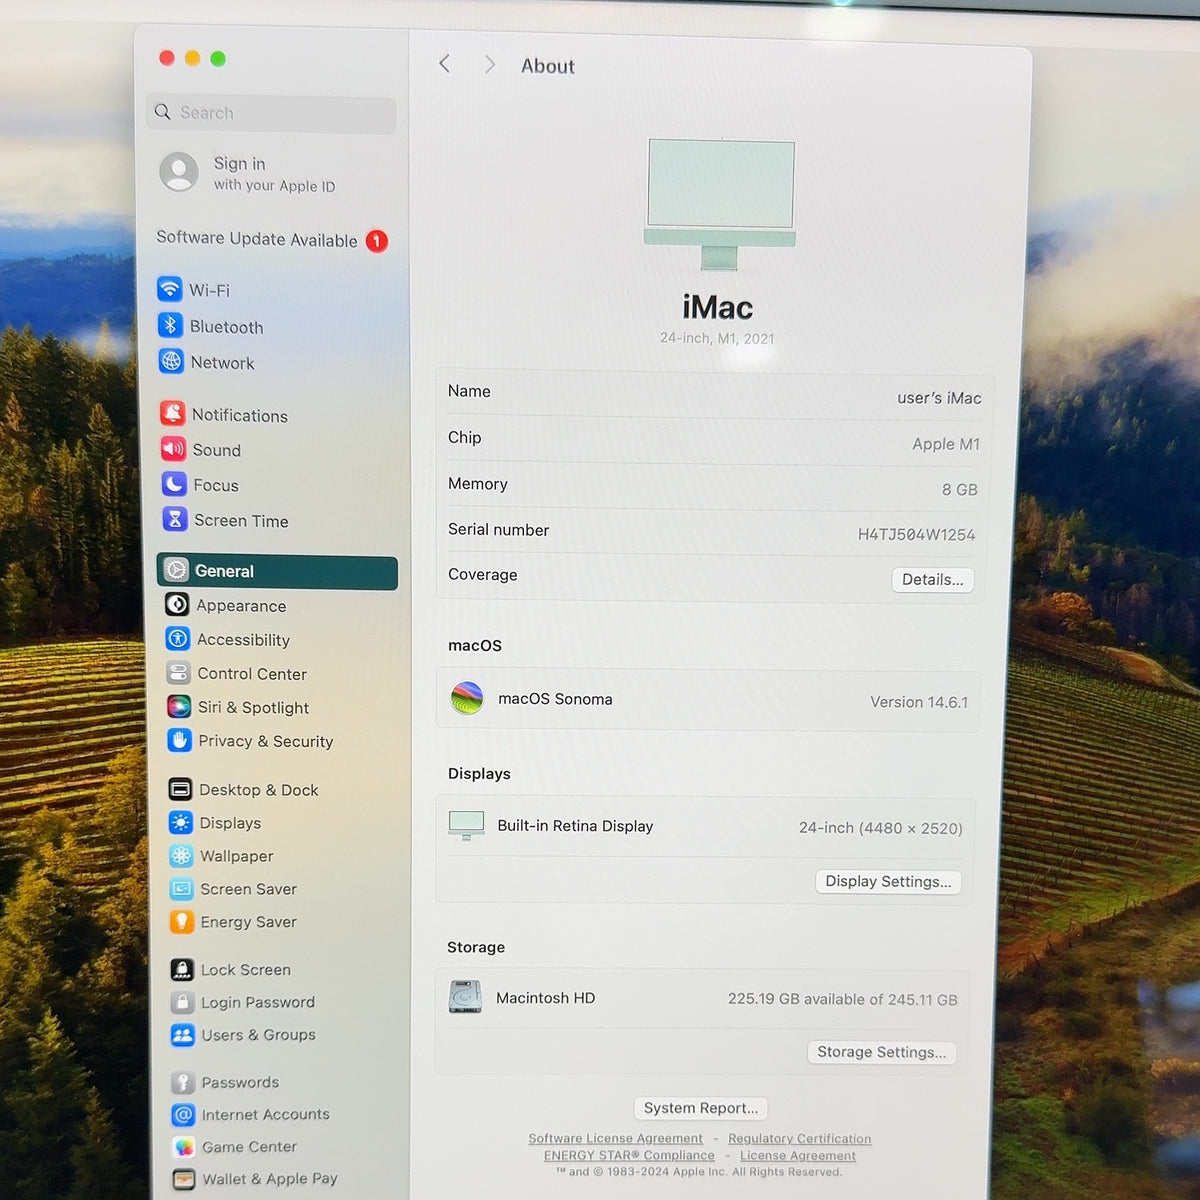Select the Lock Screen icon
Image resolution: width=1200 pixels, height=1200 pixels.
click(182, 969)
